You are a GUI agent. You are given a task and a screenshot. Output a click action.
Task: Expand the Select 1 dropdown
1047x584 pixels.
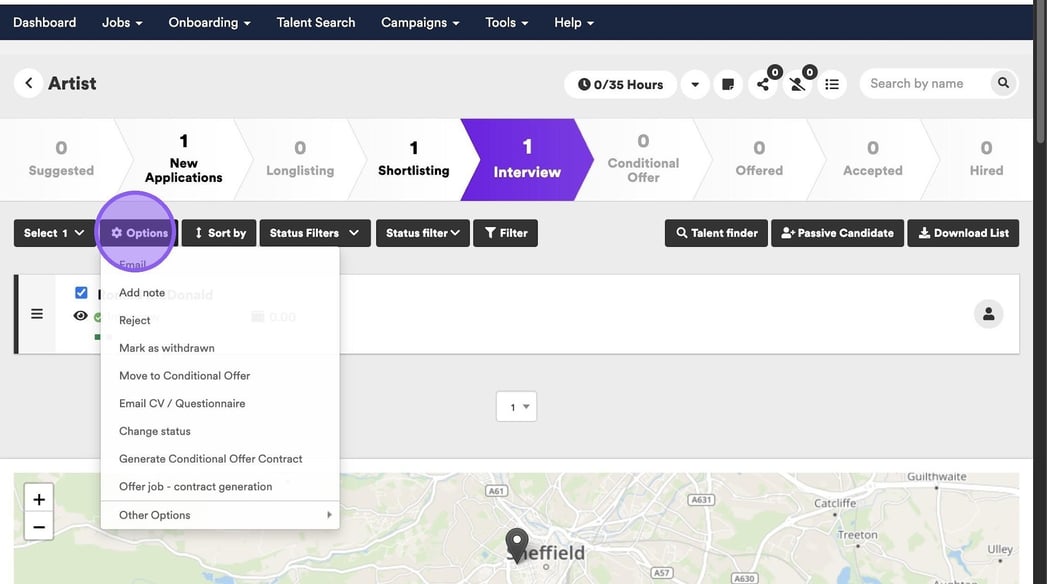(54, 233)
